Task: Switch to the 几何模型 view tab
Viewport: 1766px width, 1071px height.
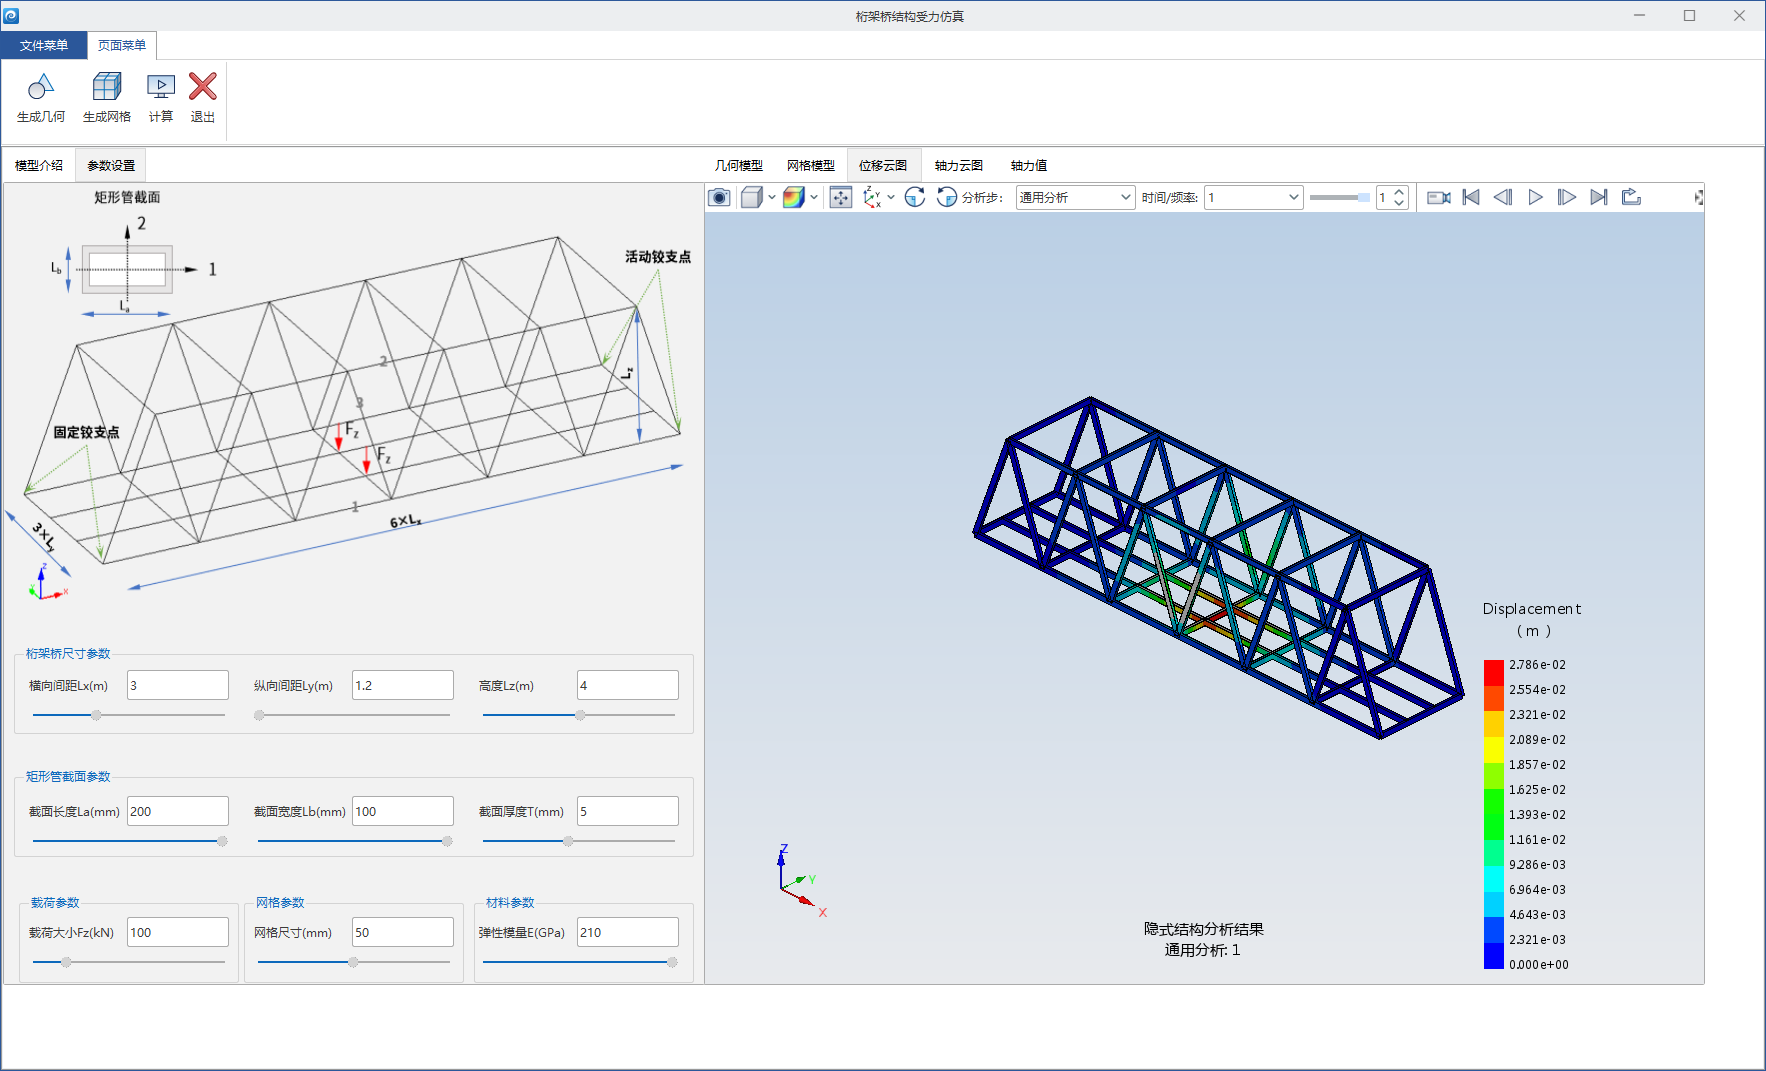Action: click(x=739, y=165)
